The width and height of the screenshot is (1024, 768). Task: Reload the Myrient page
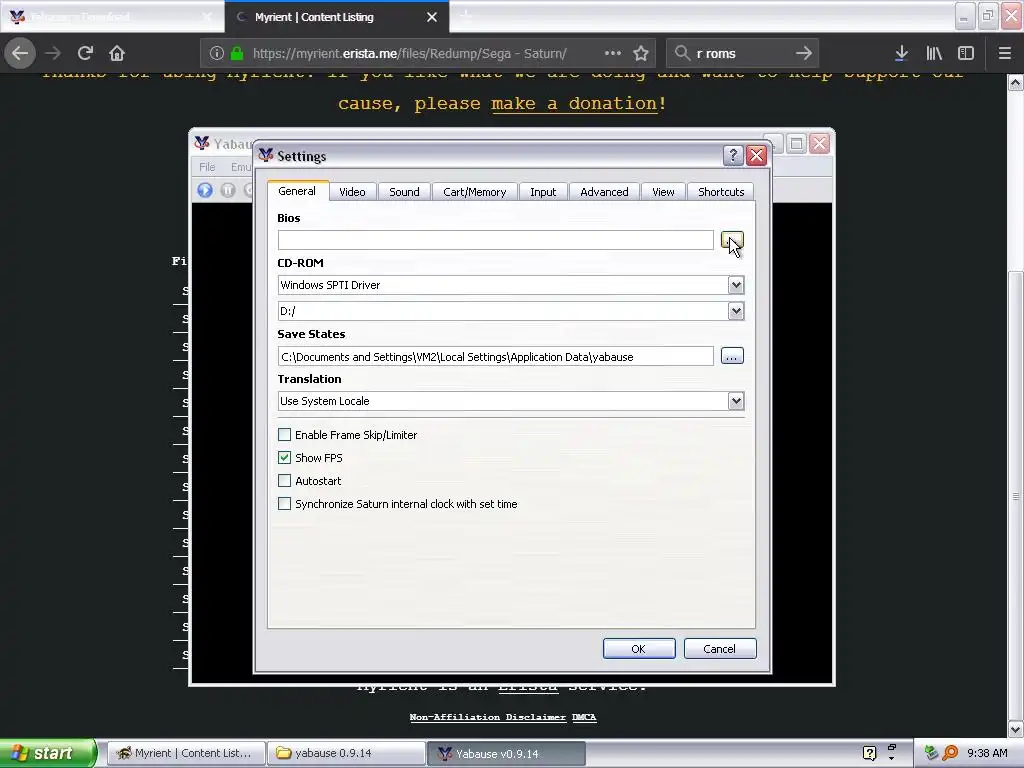(x=85, y=53)
